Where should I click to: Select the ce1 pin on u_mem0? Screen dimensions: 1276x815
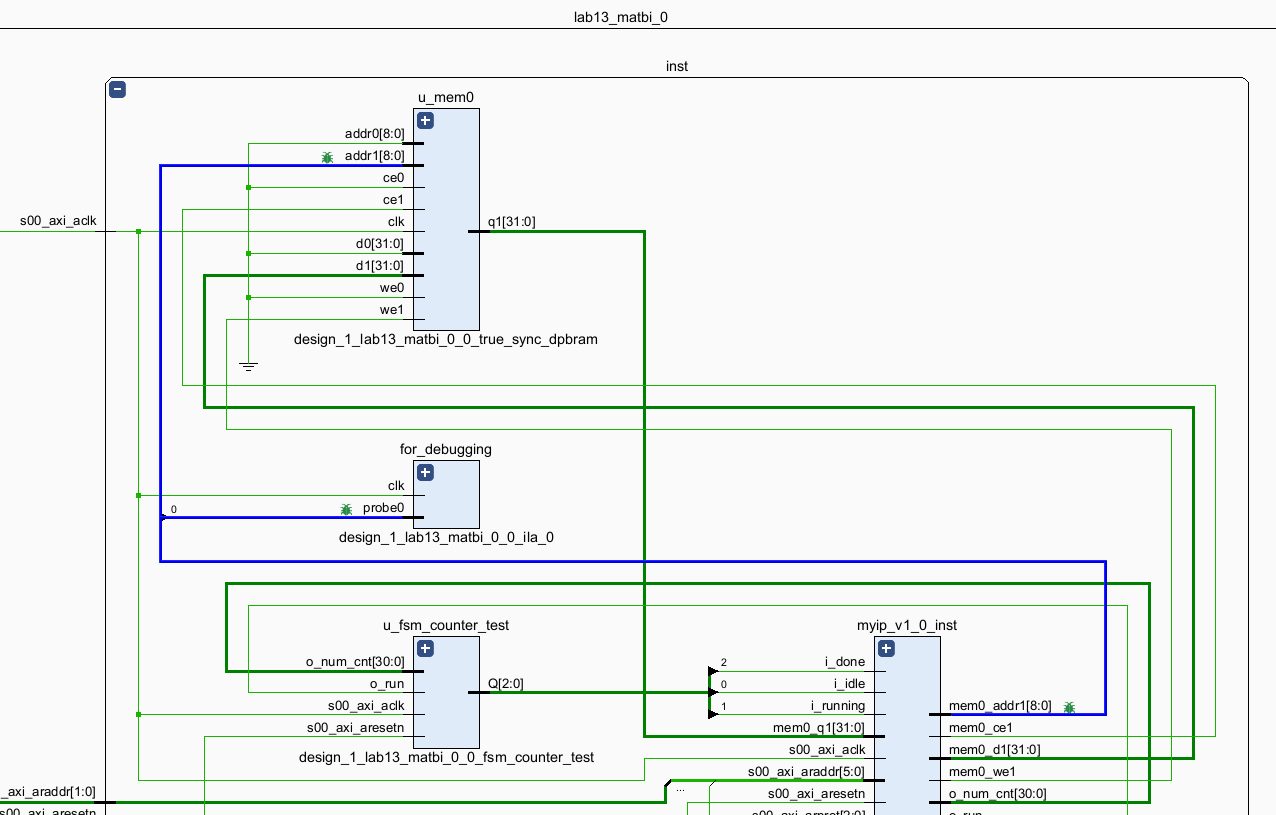click(x=393, y=200)
